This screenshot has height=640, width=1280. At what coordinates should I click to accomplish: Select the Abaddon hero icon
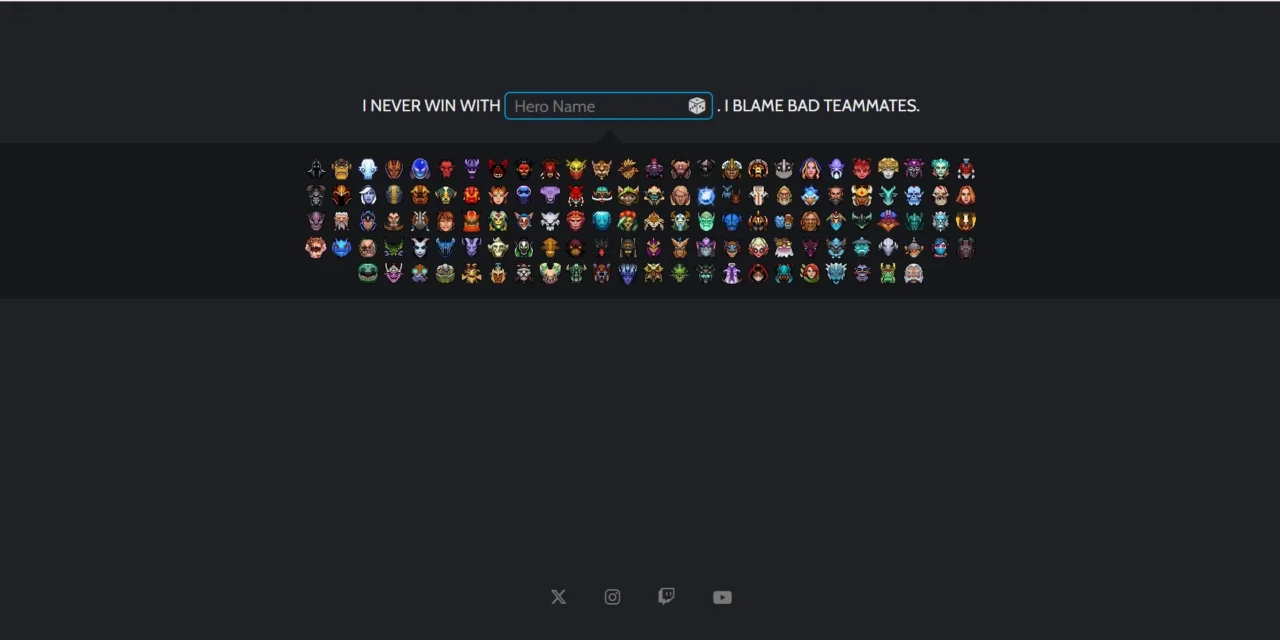(316, 169)
